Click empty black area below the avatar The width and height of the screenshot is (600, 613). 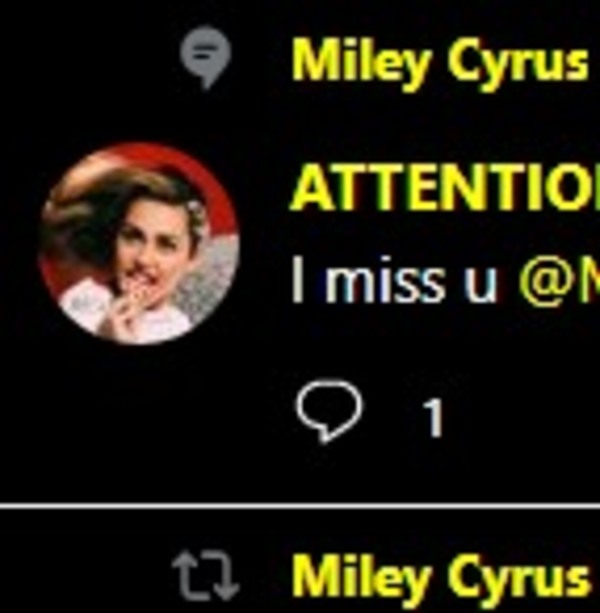(137, 418)
